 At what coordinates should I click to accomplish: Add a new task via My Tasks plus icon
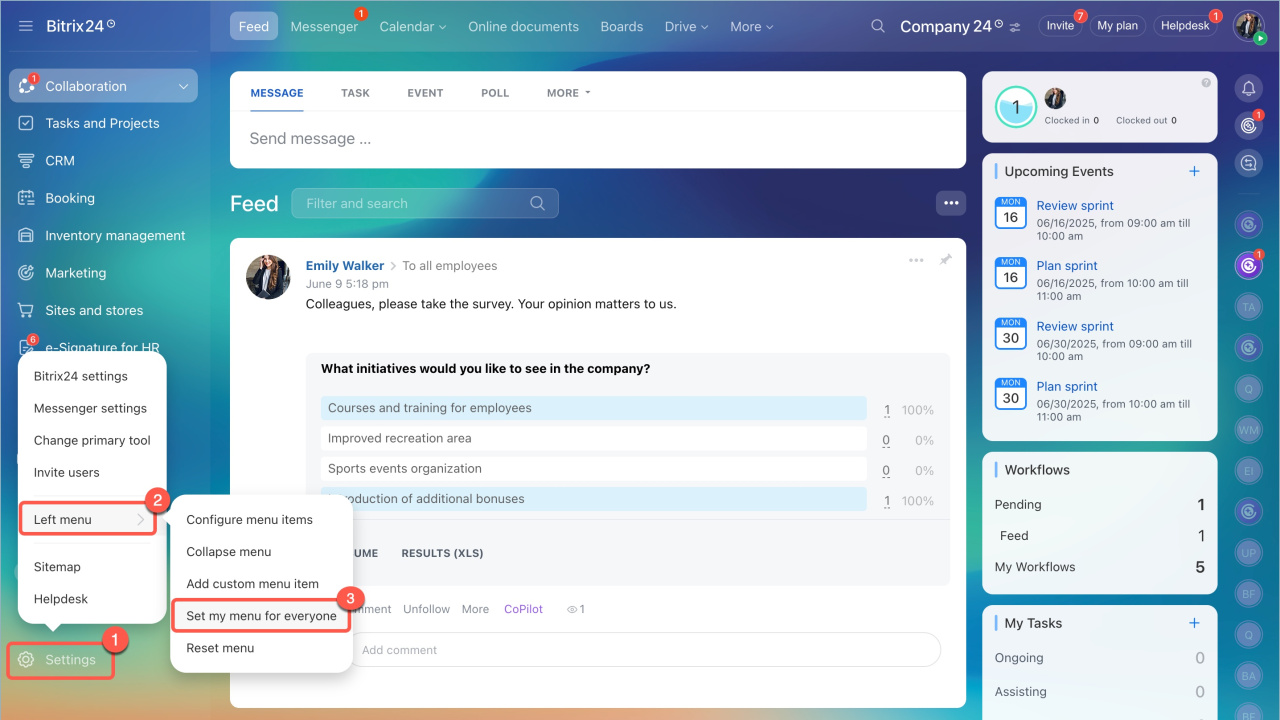(x=1194, y=623)
